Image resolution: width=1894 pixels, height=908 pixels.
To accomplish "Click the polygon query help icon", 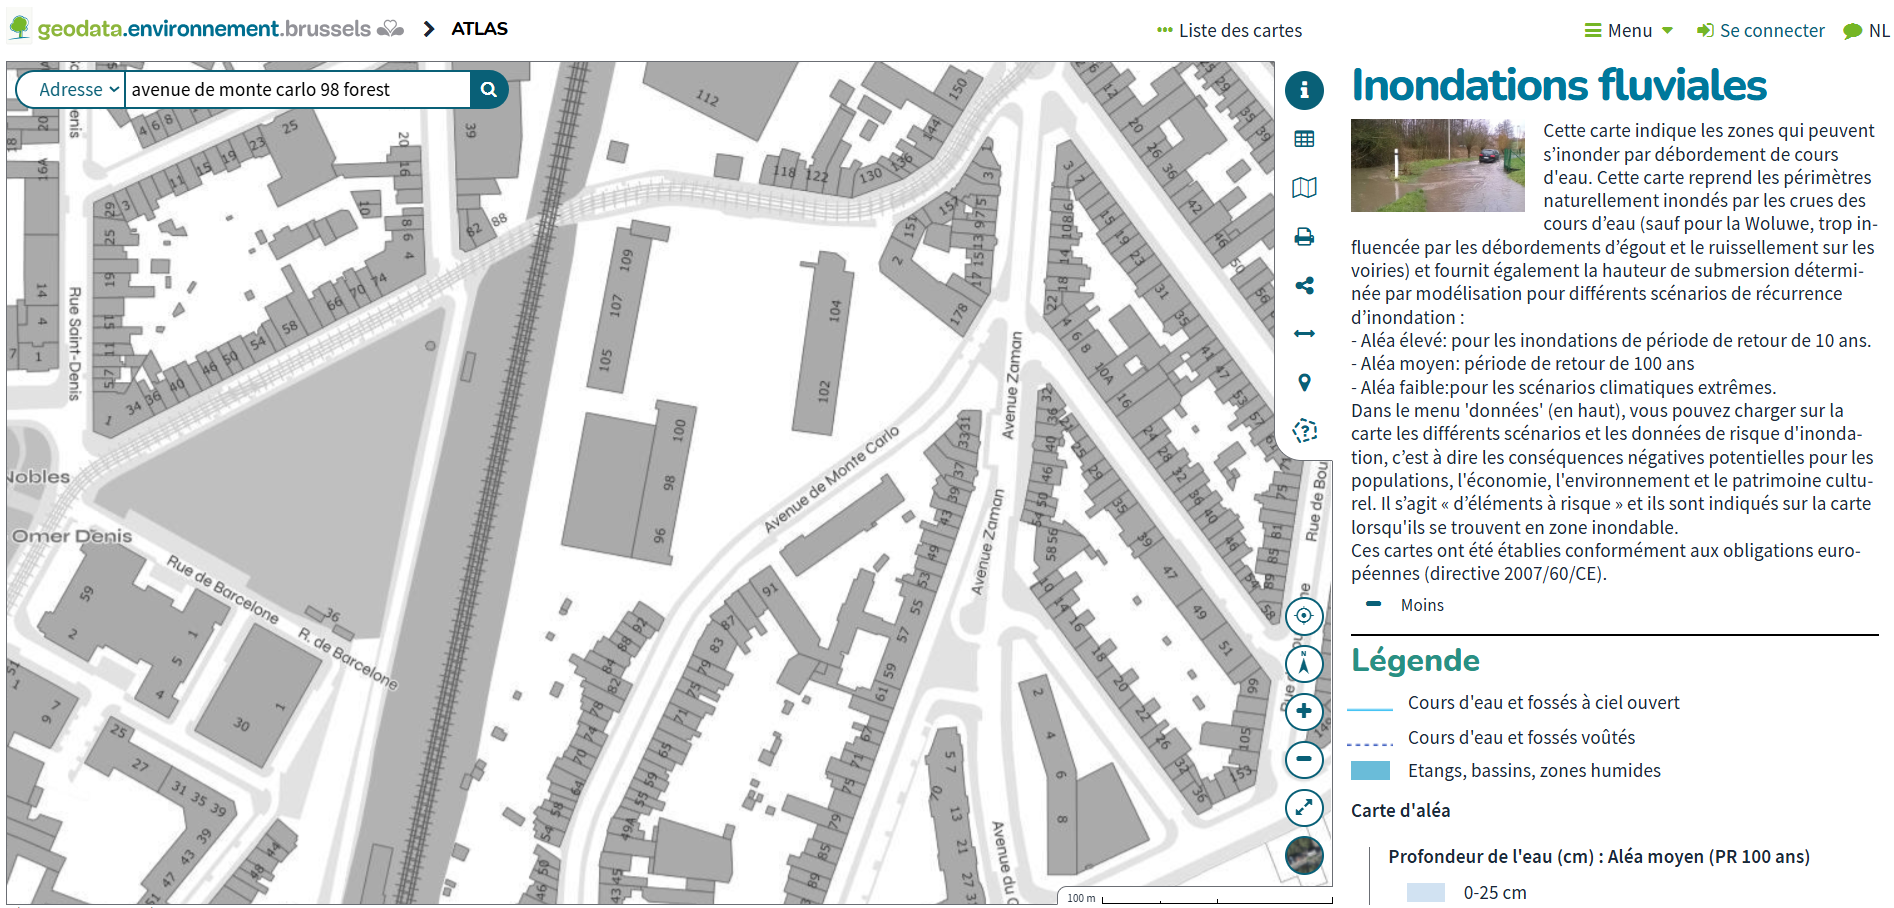I will pos(1304,431).
